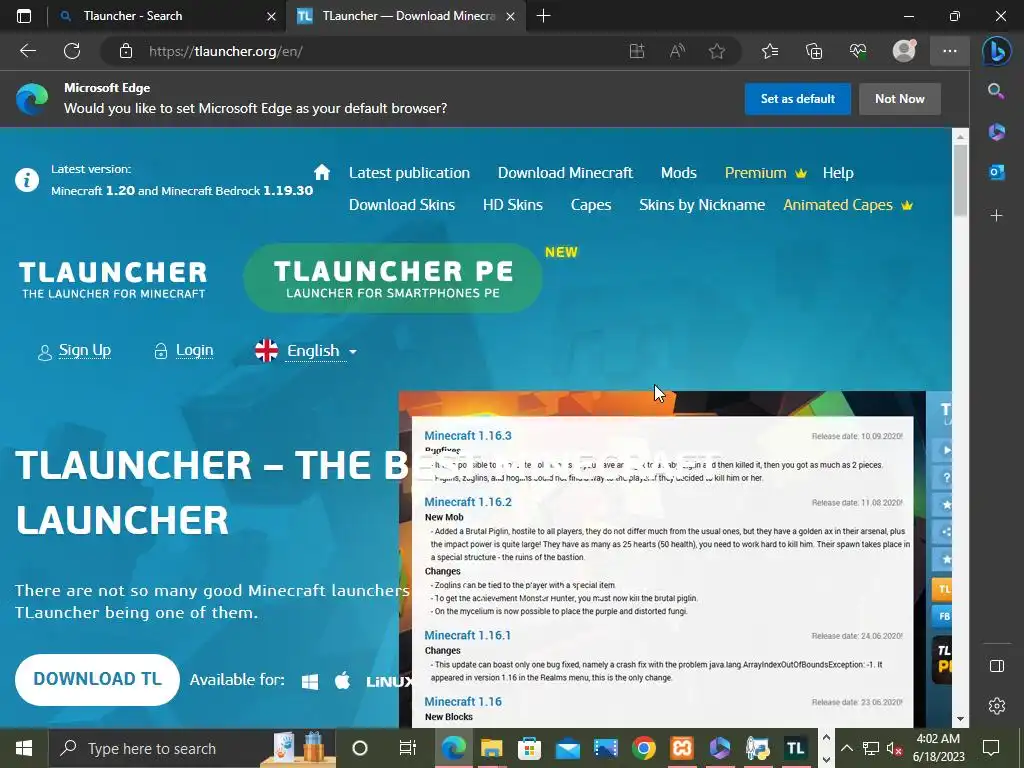Open the Animated Capes page

coord(848,204)
